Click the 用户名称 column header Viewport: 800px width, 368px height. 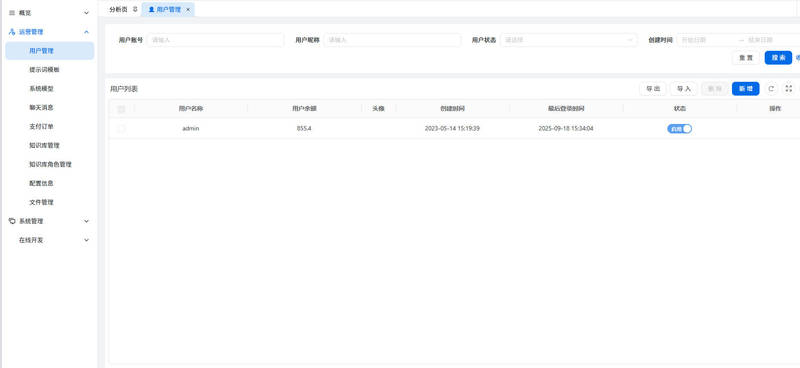tap(191, 109)
